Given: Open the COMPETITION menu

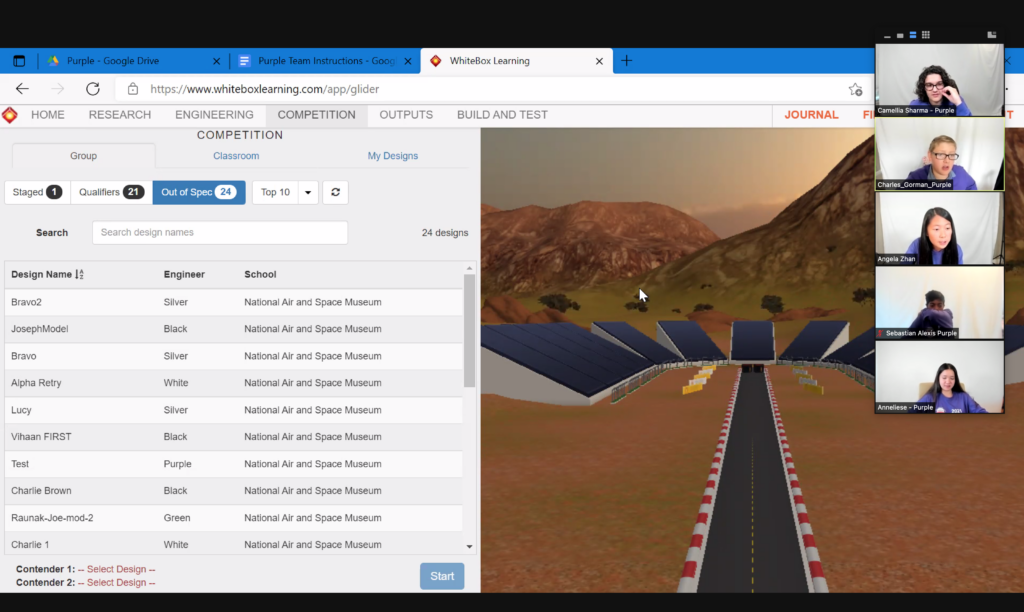Looking at the screenshot, I should coord(317,115).
